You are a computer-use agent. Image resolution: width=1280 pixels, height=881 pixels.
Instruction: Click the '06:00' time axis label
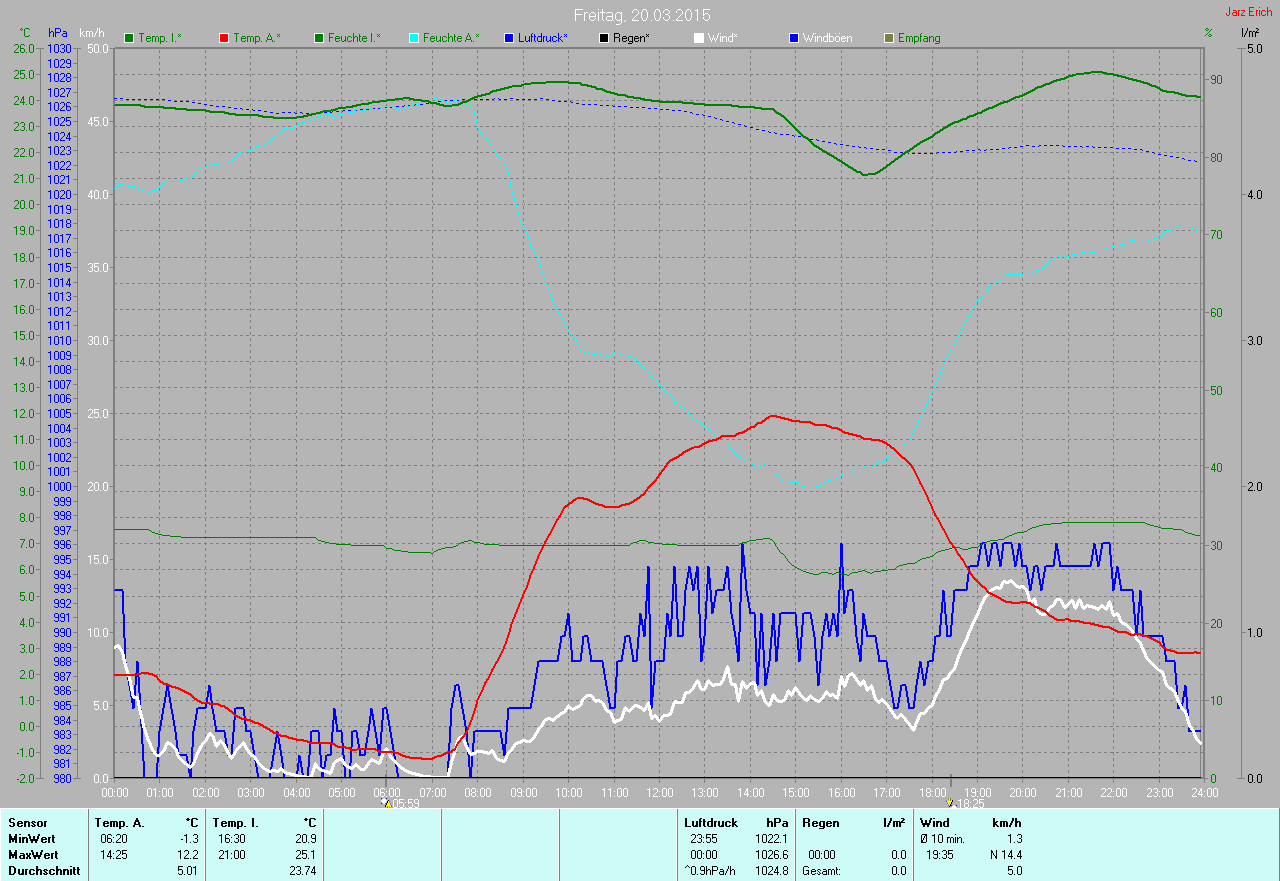[x=387, y=793]
